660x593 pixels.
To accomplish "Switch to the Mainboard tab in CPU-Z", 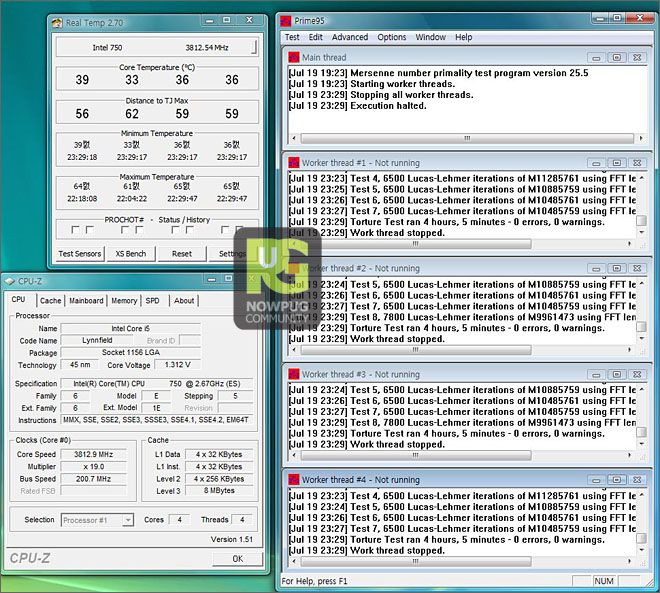I will tap(86, 300).
